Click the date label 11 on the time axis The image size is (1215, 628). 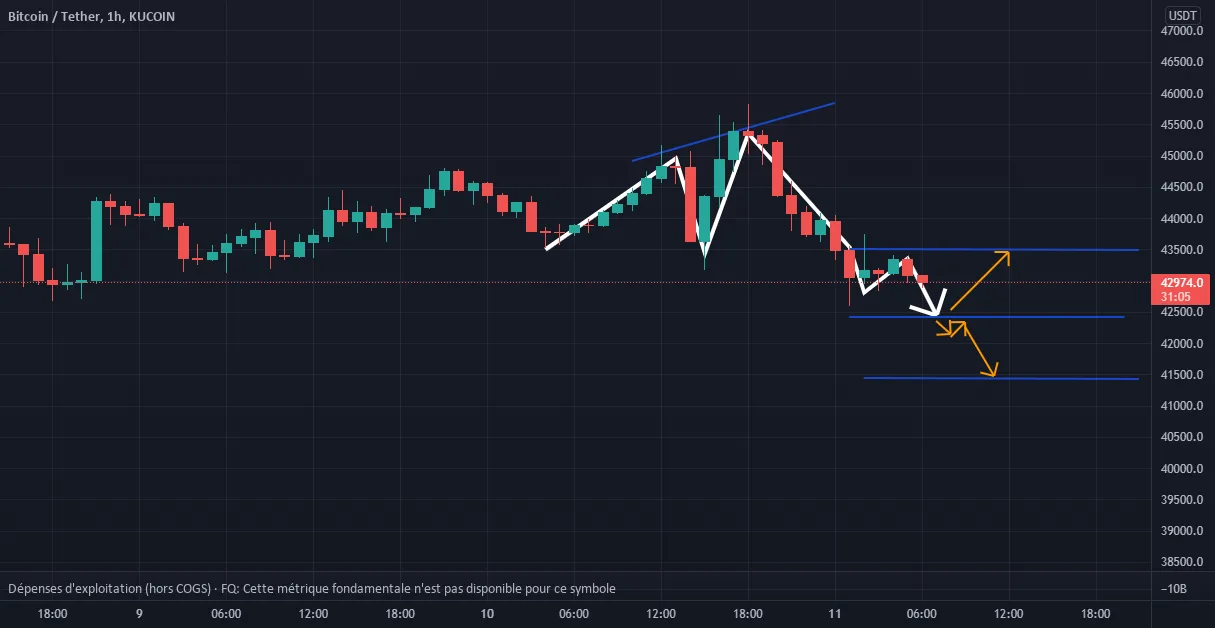[x=835, y=614]
